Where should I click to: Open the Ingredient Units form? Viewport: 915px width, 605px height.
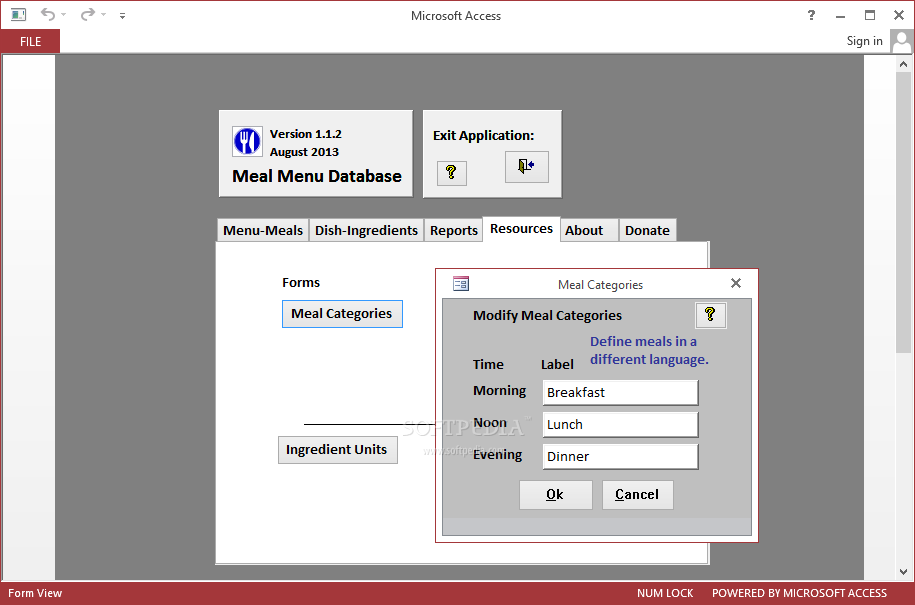tap(337, 450)
